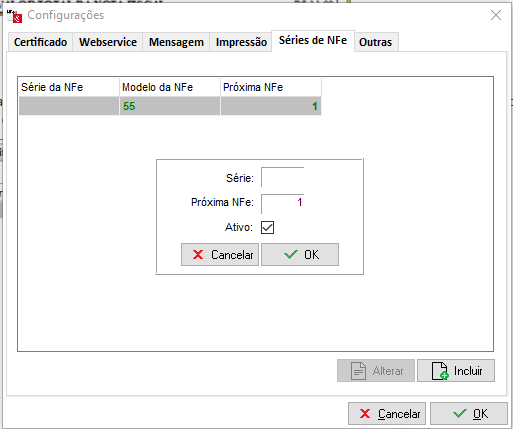Click the new-document plus icon on Incluir
The height and width of the screenshot is (429, 513).
440,371
